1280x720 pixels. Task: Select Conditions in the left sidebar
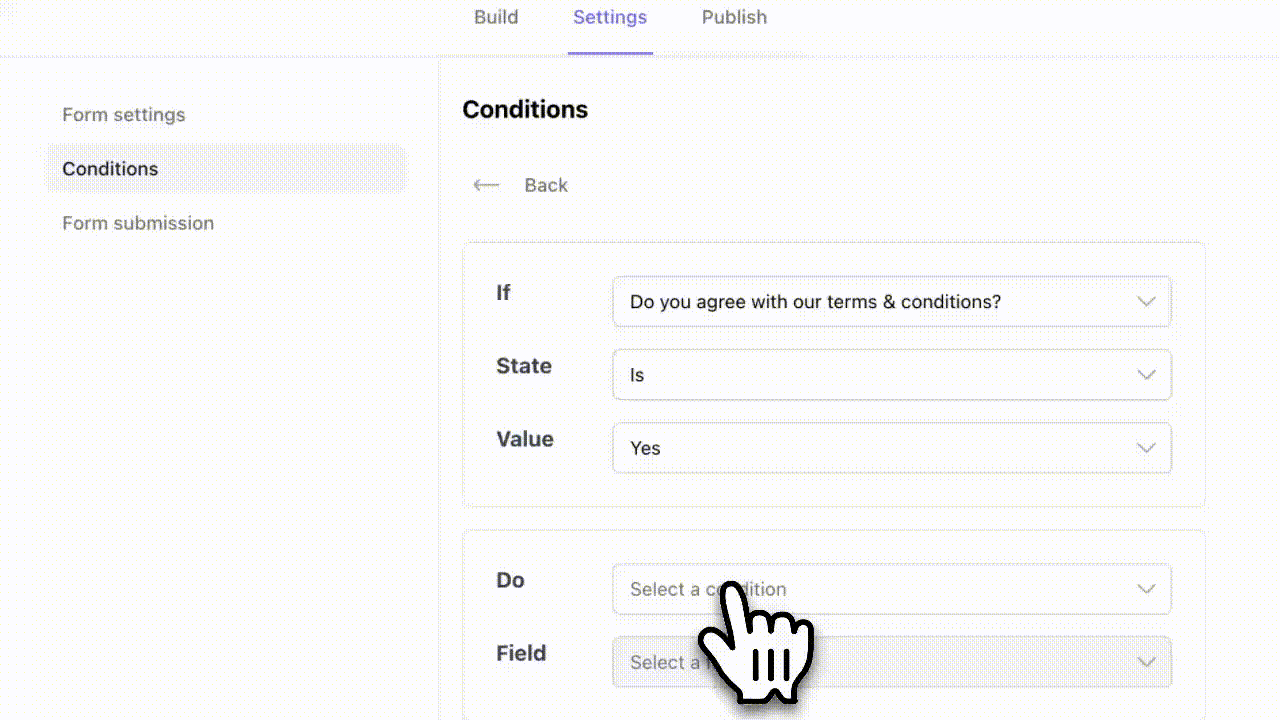tap(110, 169)
